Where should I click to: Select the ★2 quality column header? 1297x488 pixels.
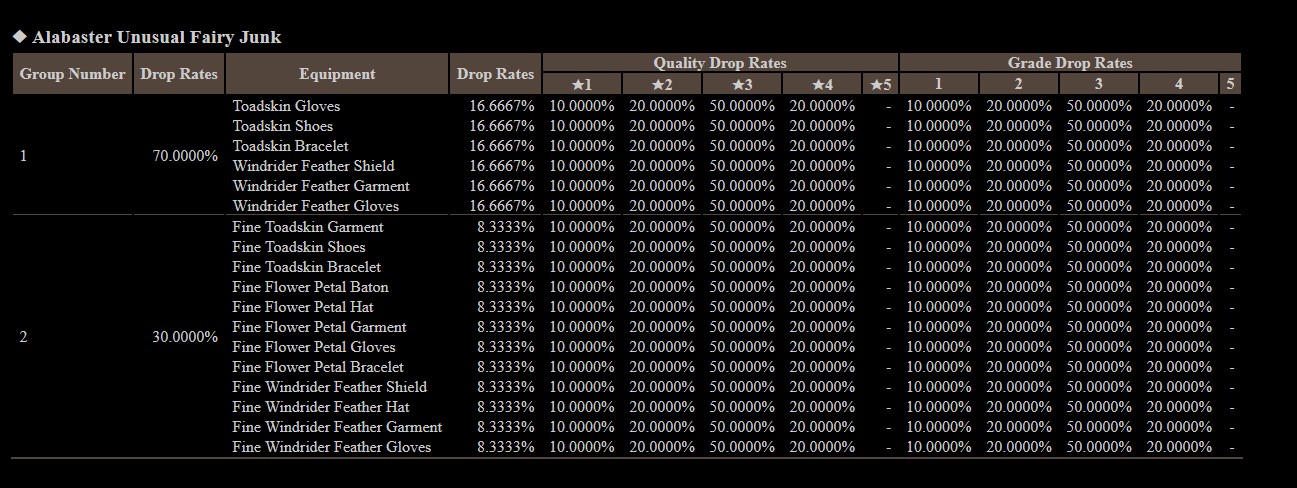tap(662, 84)
